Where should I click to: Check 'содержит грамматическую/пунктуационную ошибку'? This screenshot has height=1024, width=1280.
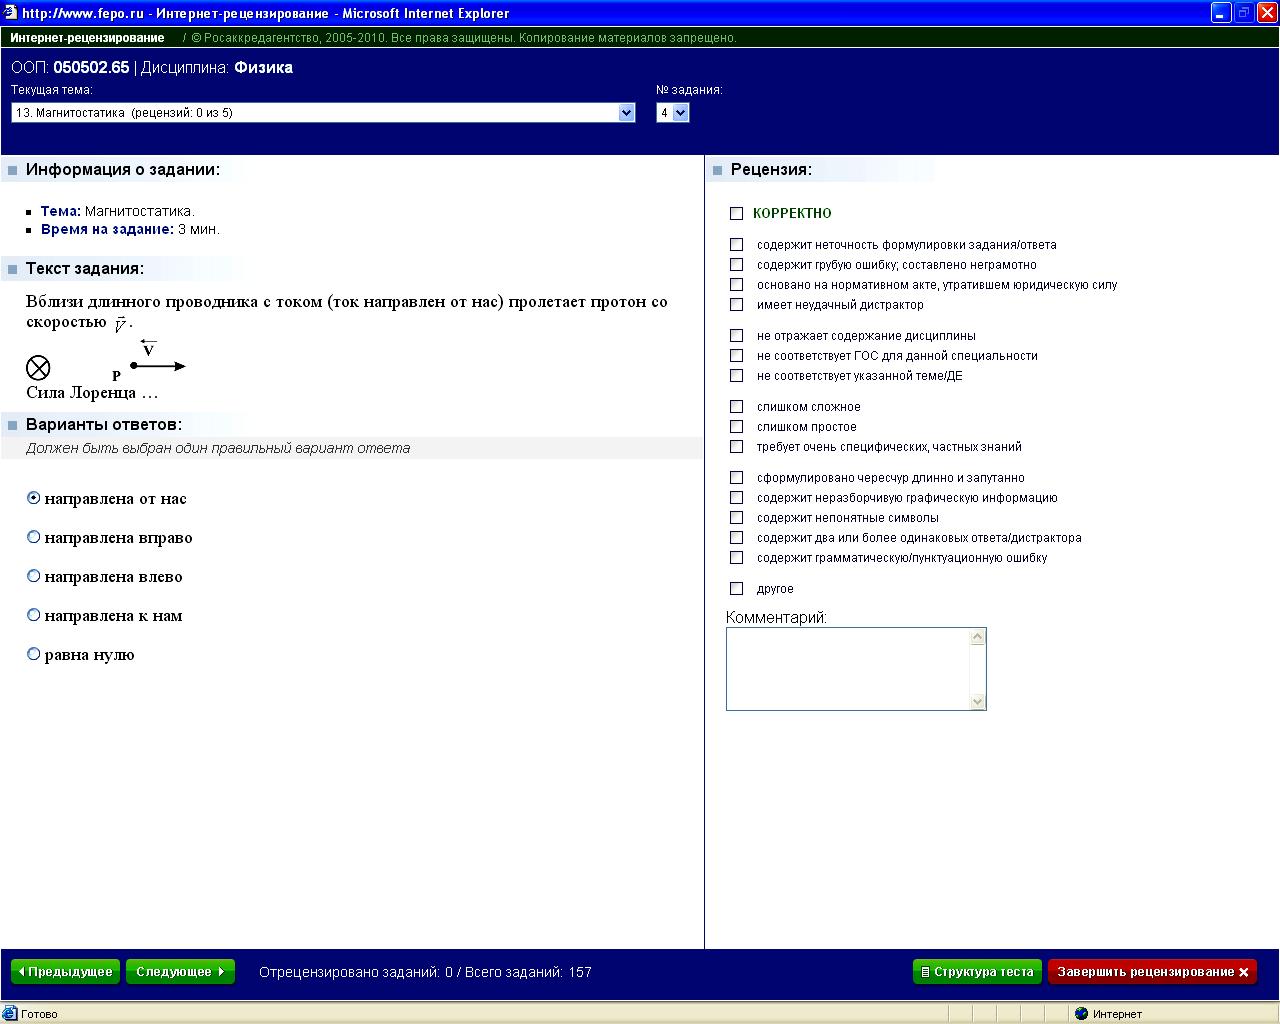pyautogui.click(x=737, y=557)
